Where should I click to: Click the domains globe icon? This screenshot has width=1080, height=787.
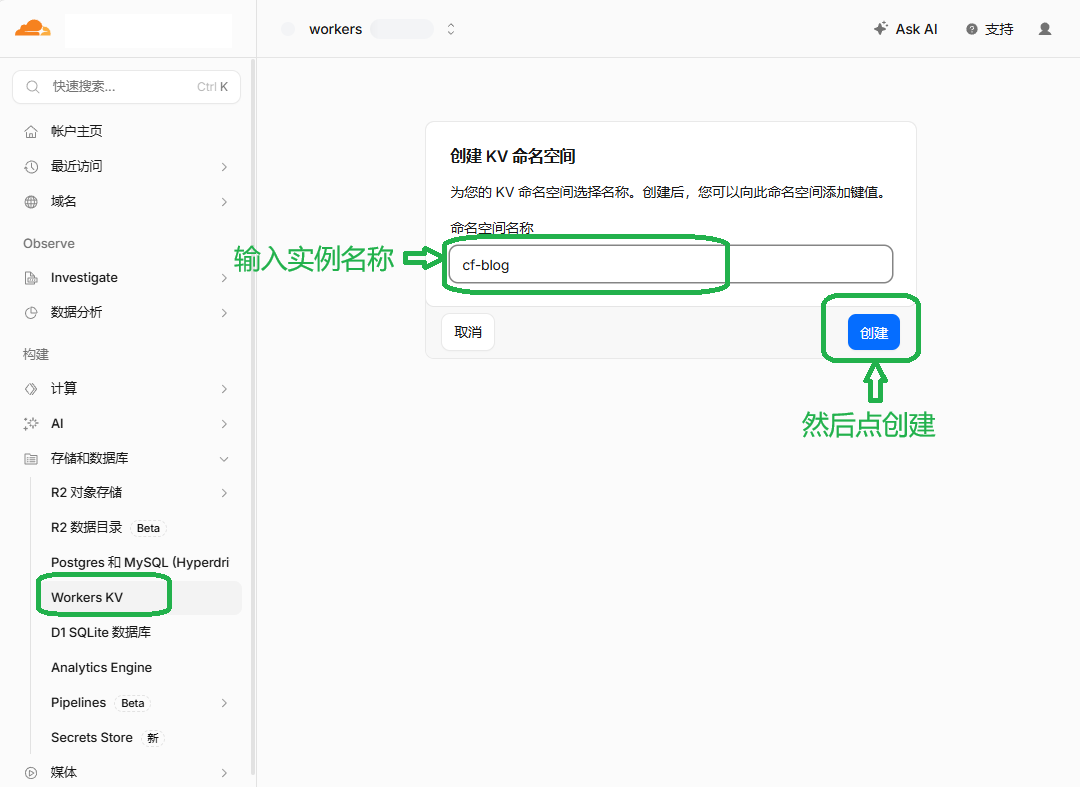coord(31,202)
